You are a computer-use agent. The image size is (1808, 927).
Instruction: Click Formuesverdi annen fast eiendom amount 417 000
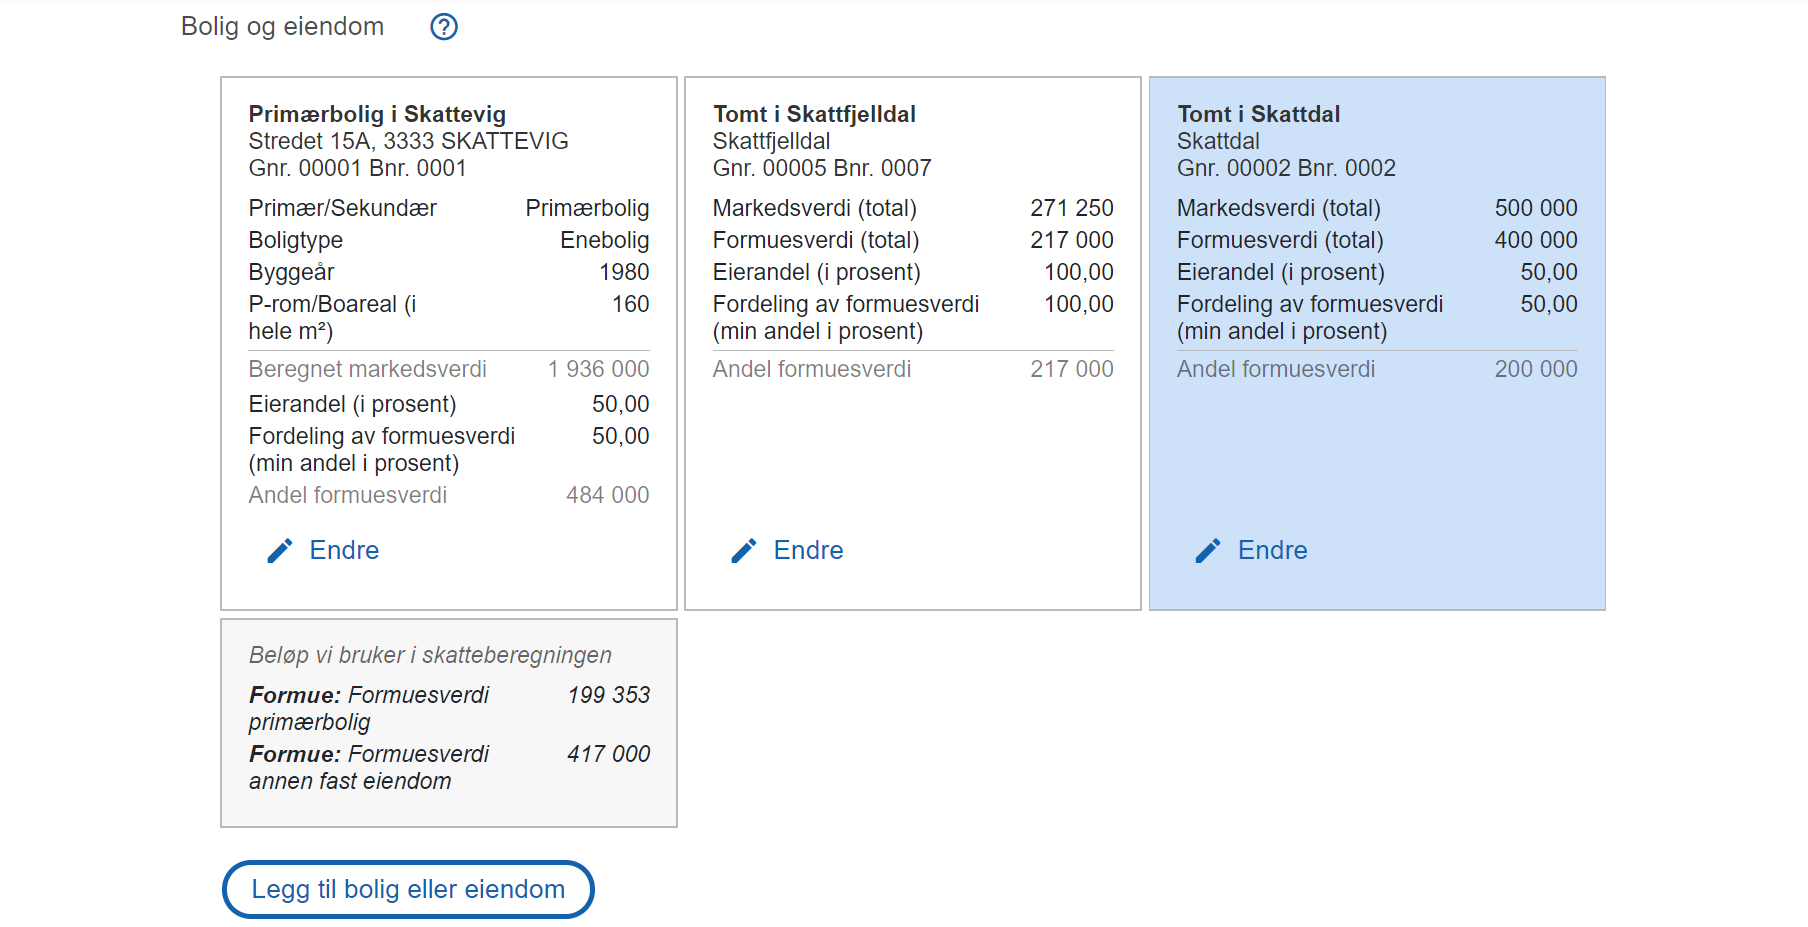click(x=608, y=754)
